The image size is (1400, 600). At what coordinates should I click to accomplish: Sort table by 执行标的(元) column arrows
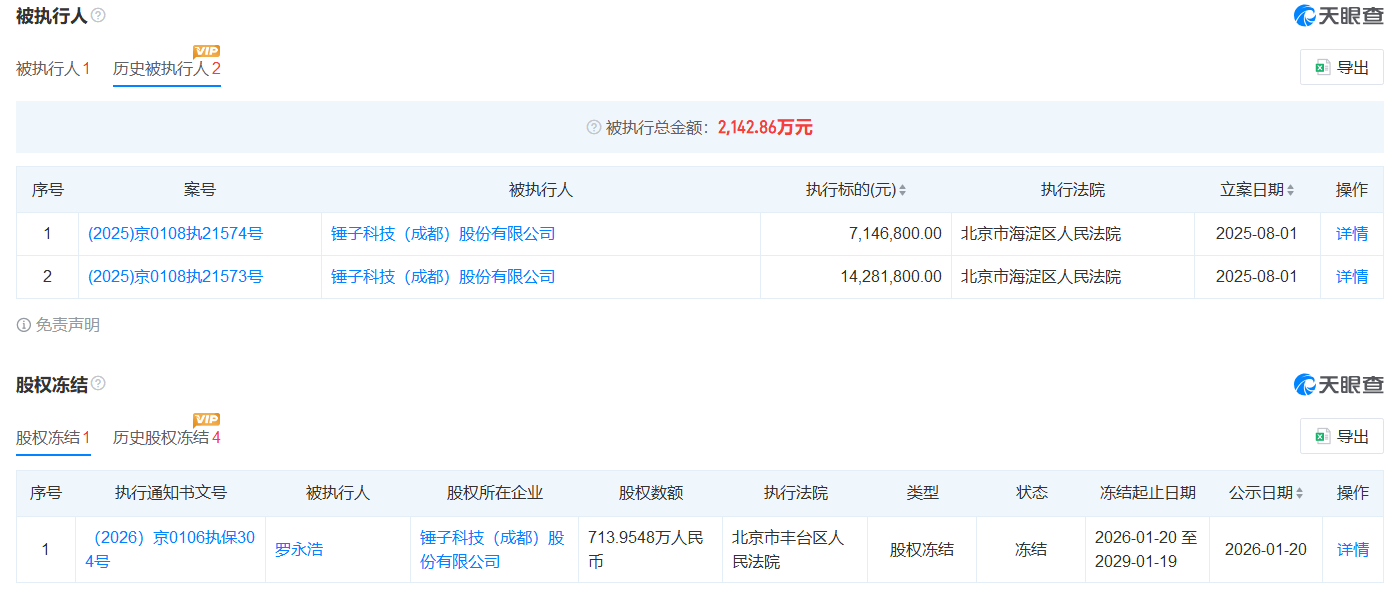(x=903, y=190)
